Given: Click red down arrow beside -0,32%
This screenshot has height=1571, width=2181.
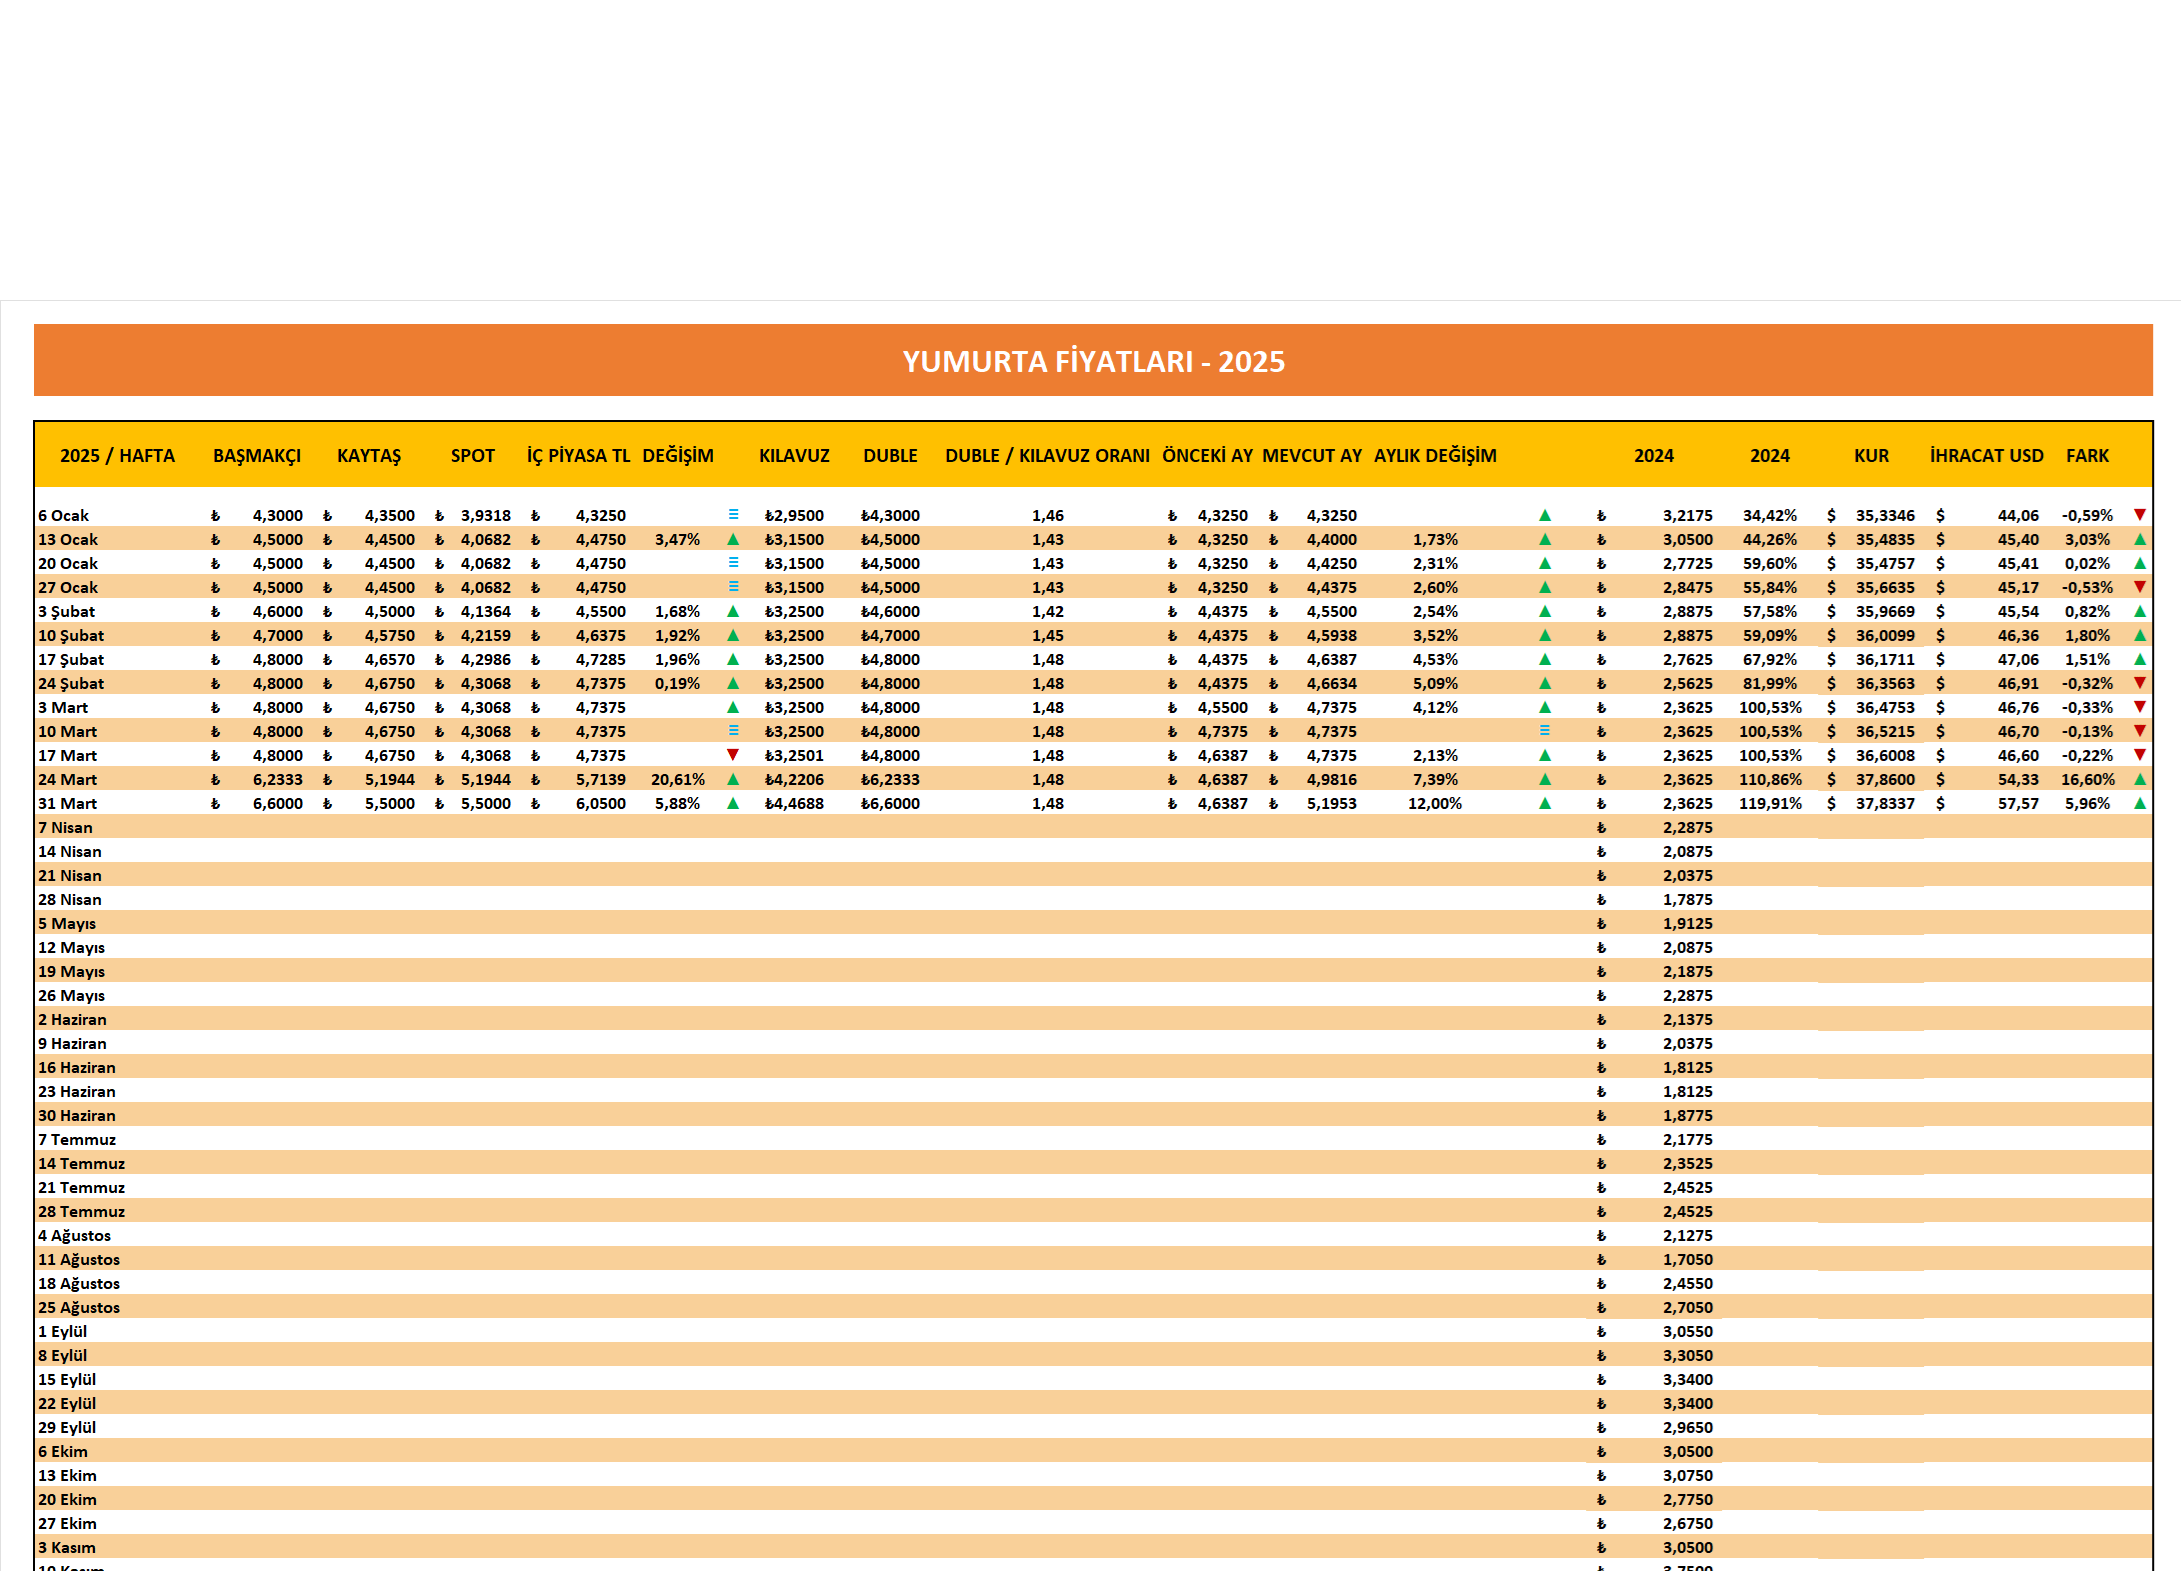Looking at the screenshot, I should coord(2139,683).
